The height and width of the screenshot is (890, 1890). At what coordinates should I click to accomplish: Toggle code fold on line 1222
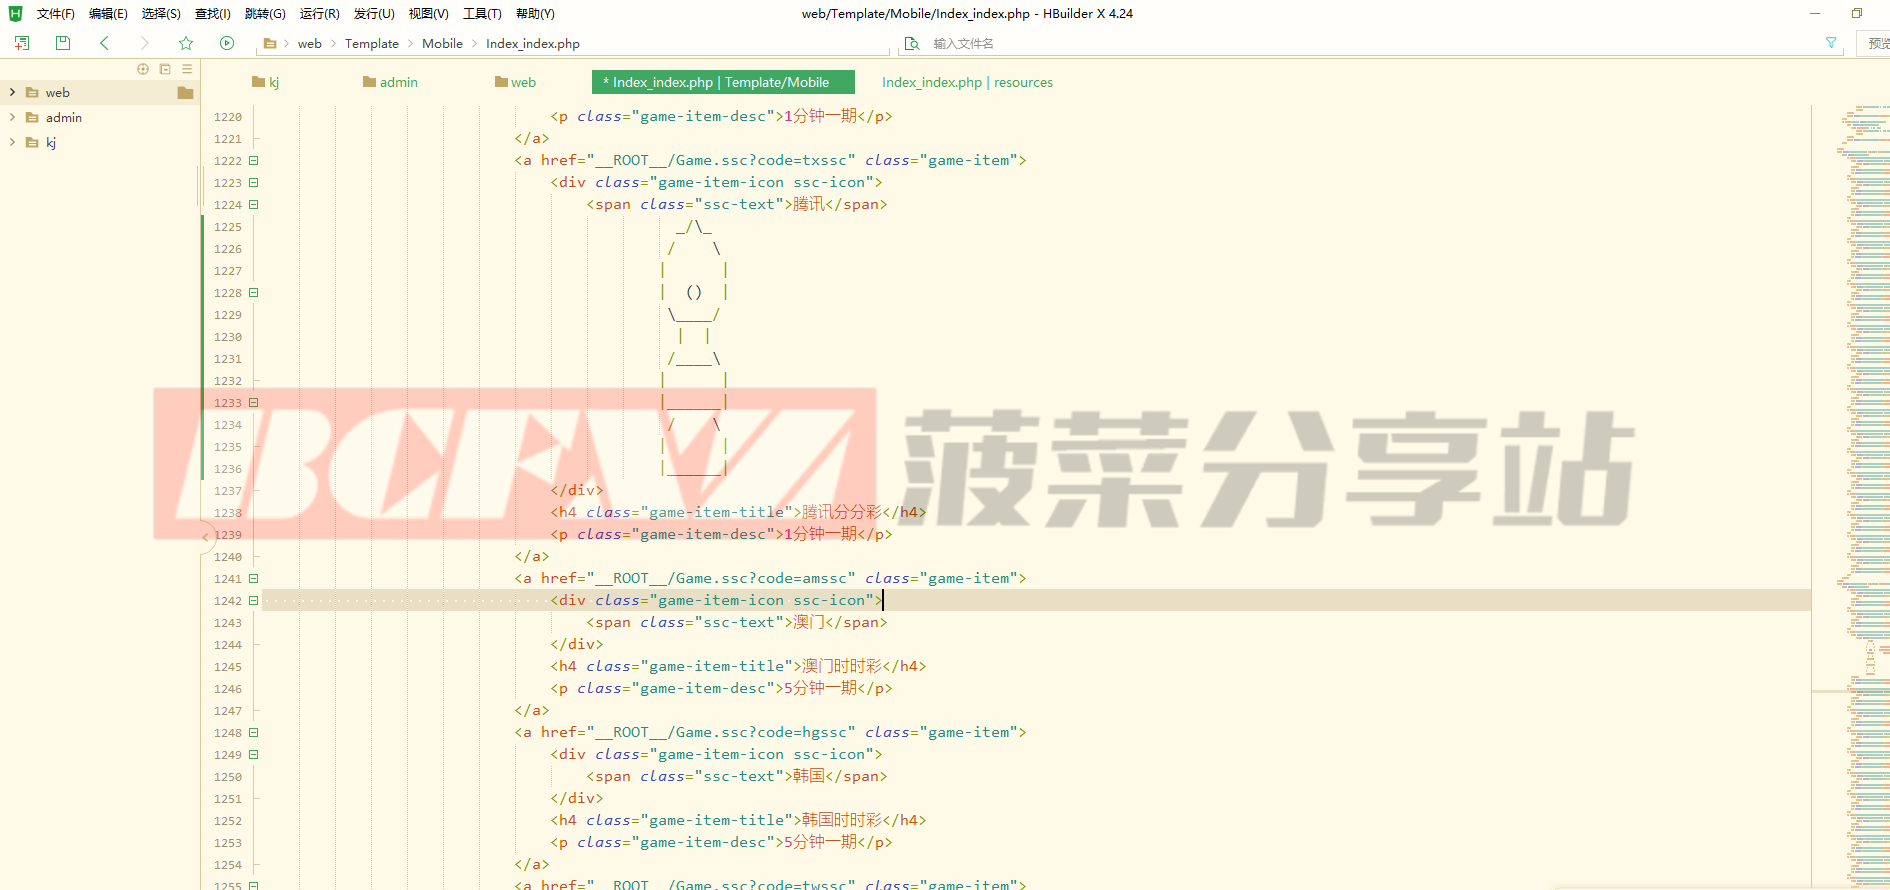coord(254,161)
